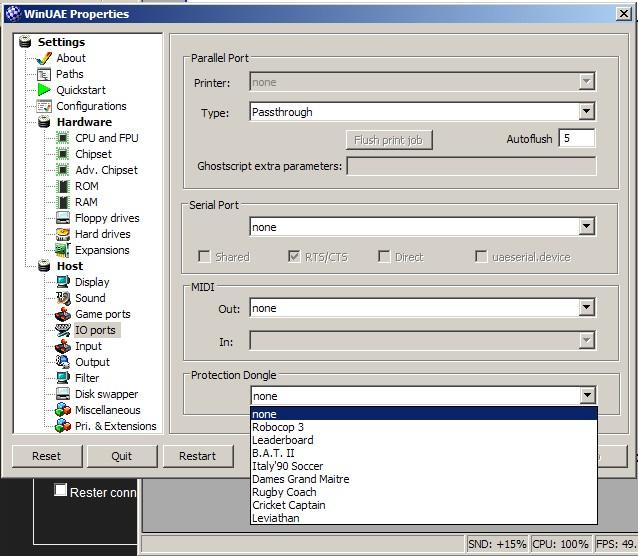Image resolution: width=638 pixels, height=556 pixels.
Task: Select Rugby Coach dongle option
Action: pyautogui.click(x=424, y=492)
